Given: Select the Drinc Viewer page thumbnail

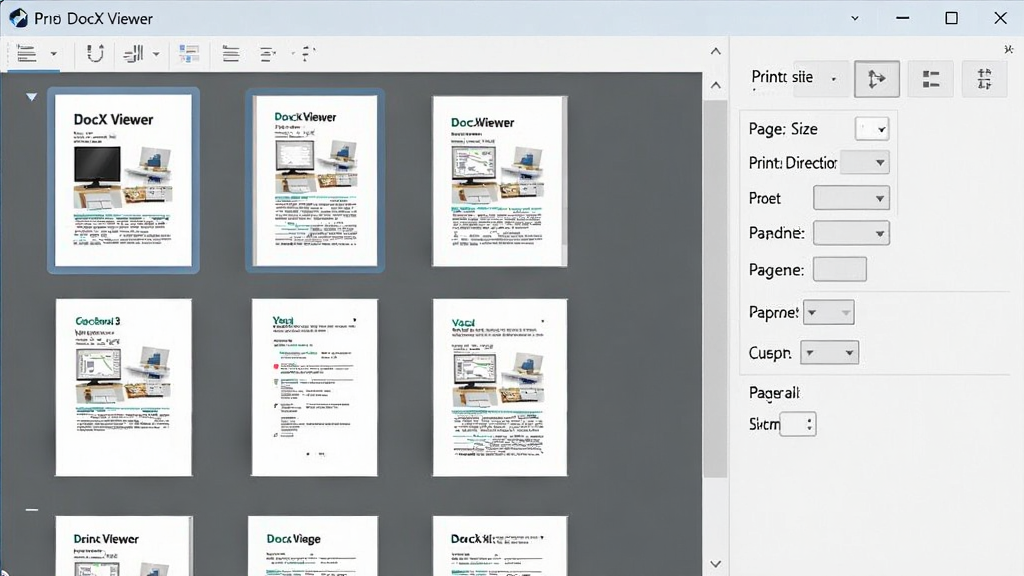Looking at the screenshot, I should click(123, 546).
